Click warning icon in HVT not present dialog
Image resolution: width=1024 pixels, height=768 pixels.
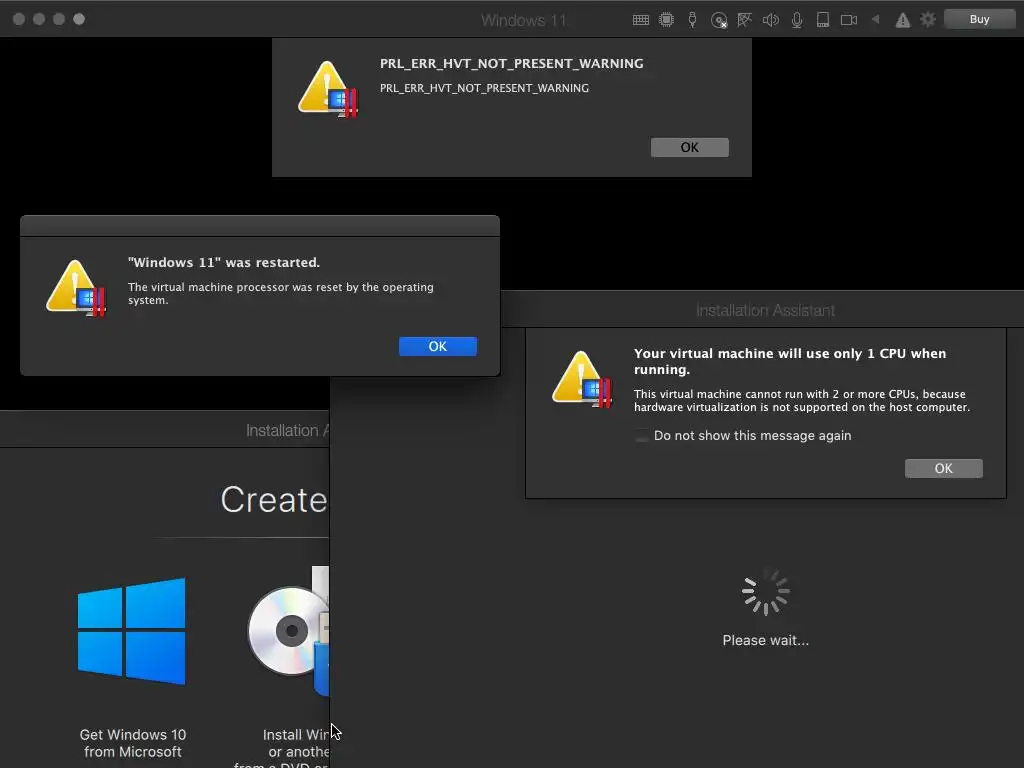328,90
